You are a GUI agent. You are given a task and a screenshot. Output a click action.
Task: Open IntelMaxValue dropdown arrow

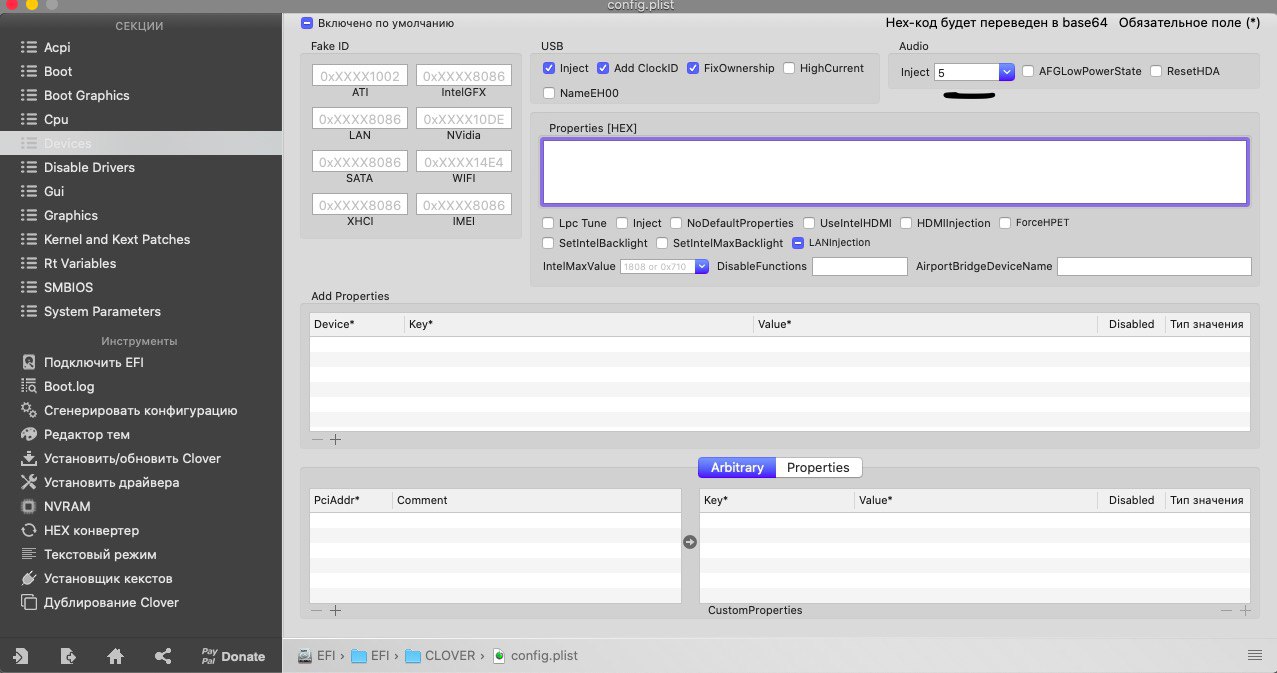pyautogui.click(x=702, y=266)
